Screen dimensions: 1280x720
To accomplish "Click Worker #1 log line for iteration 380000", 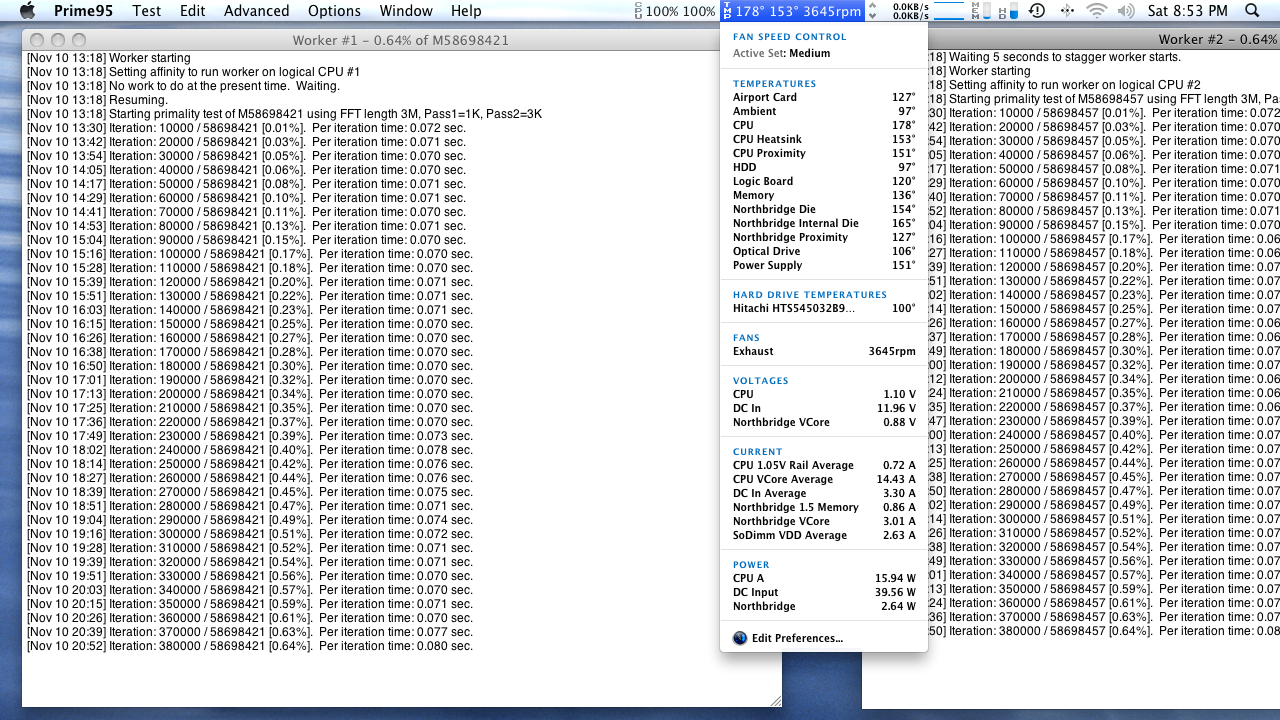I will [250, 646].
